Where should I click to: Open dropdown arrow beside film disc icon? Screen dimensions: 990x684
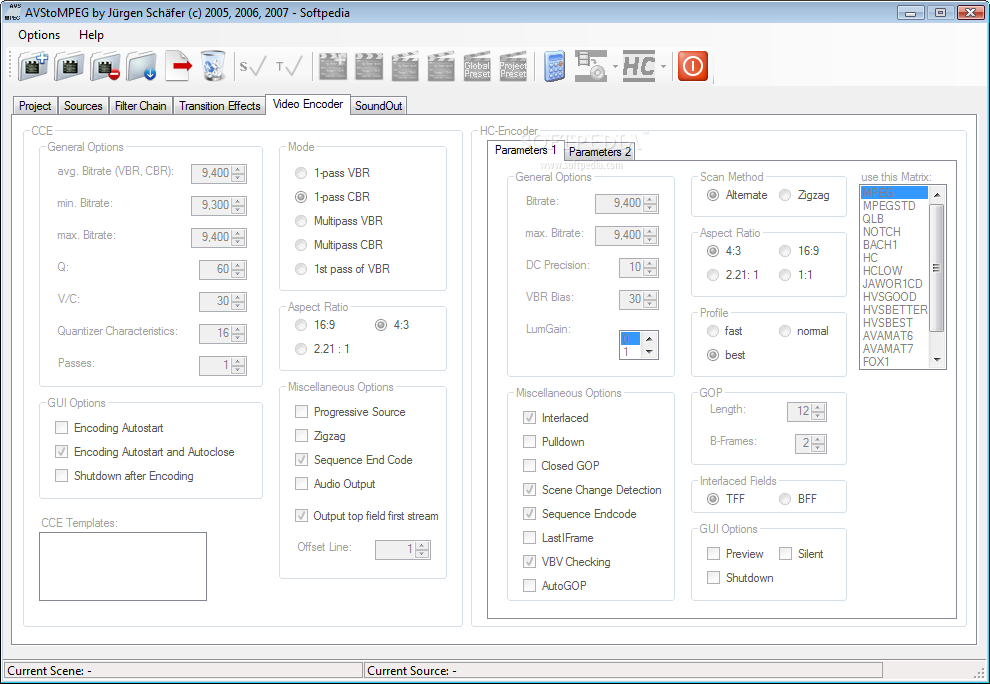615,66
